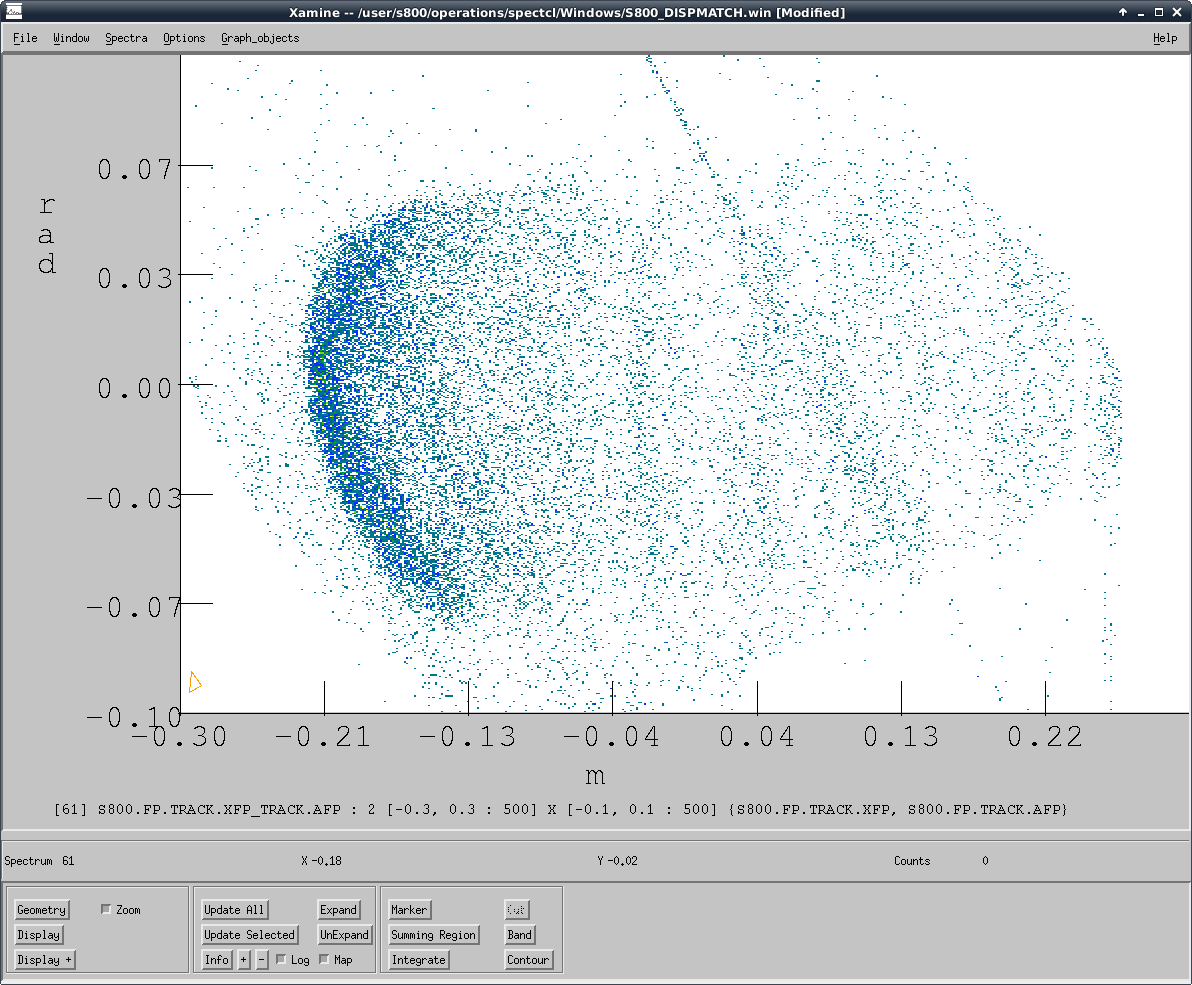Click the plus button beside Info
1192x985 pixels.
point(243,960)
